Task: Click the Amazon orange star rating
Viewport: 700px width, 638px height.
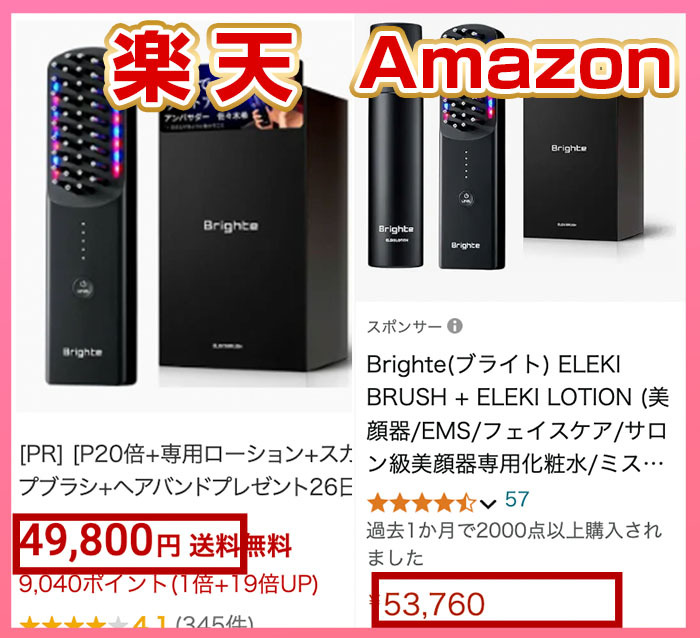Action: (x=422, y=503)
